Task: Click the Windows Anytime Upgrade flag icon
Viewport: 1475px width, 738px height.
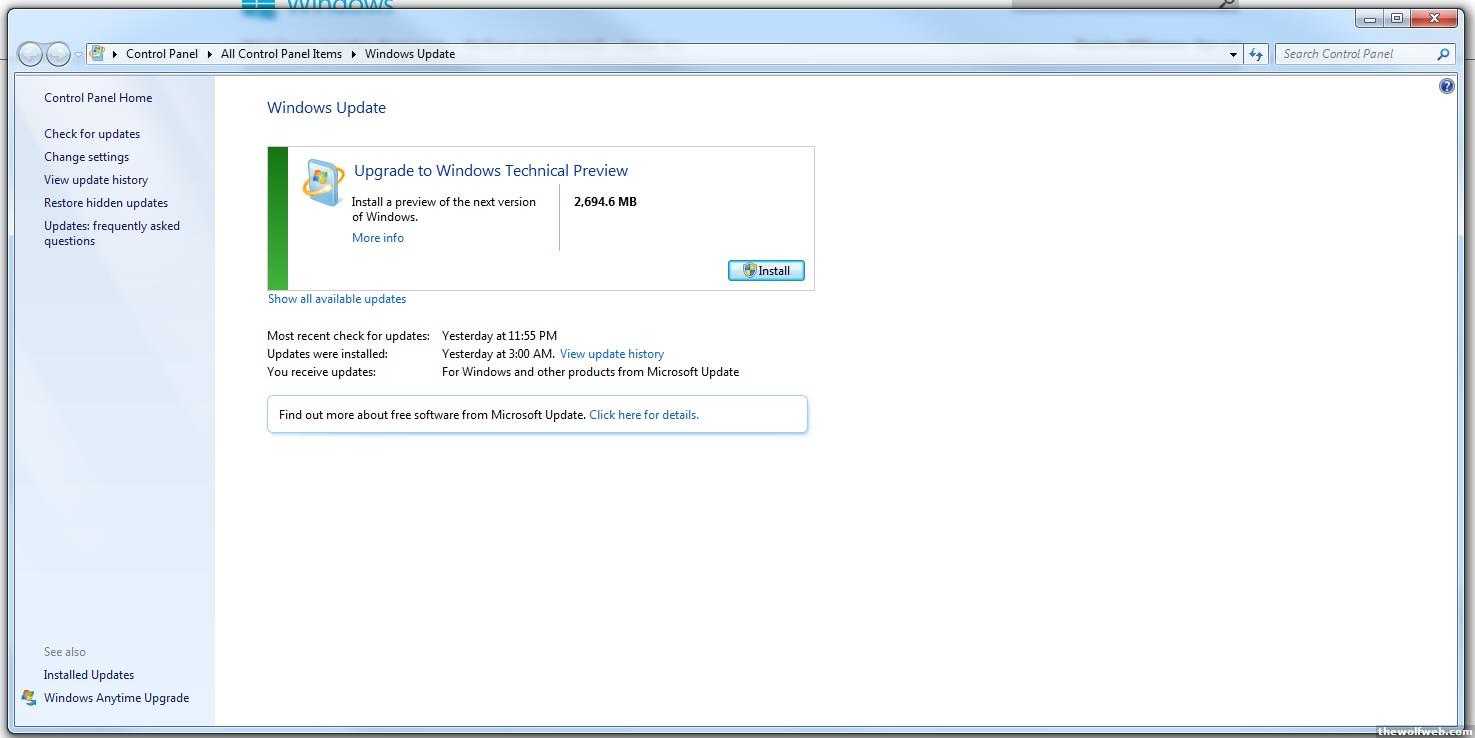Action: click(29, 698)
